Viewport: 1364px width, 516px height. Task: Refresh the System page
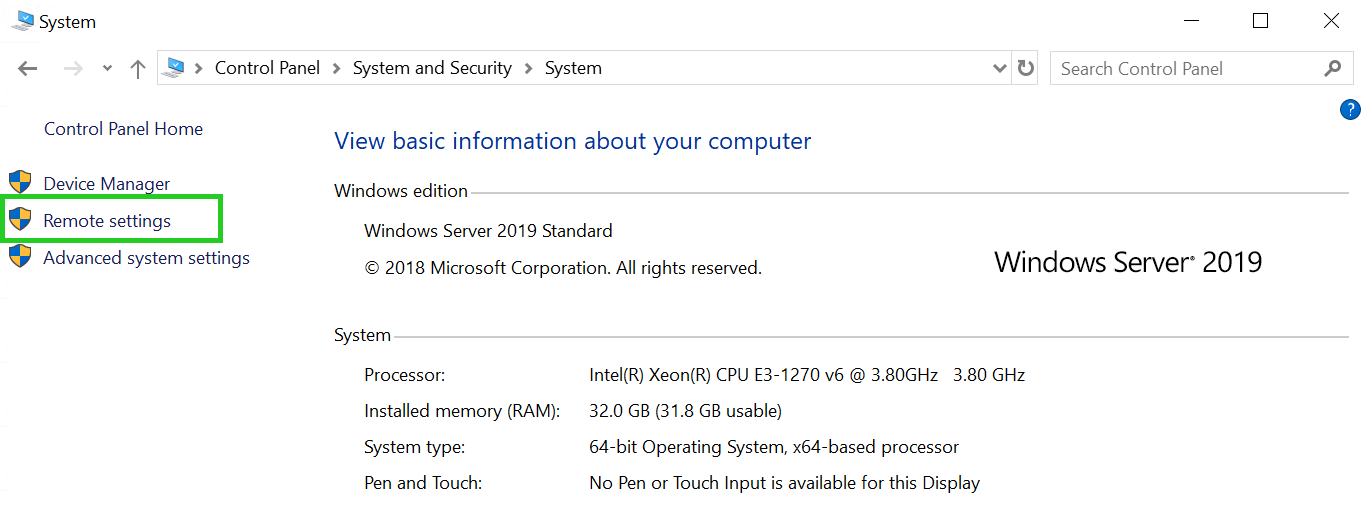point(1026,68)
